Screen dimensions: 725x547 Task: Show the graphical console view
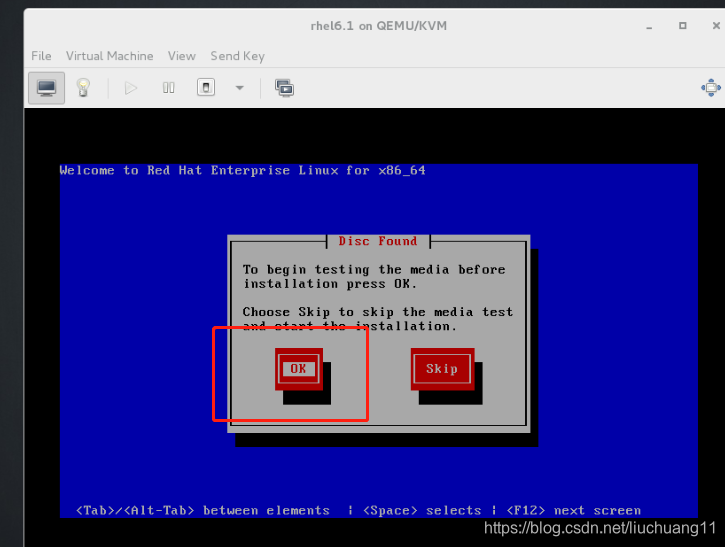pos(46,88)
